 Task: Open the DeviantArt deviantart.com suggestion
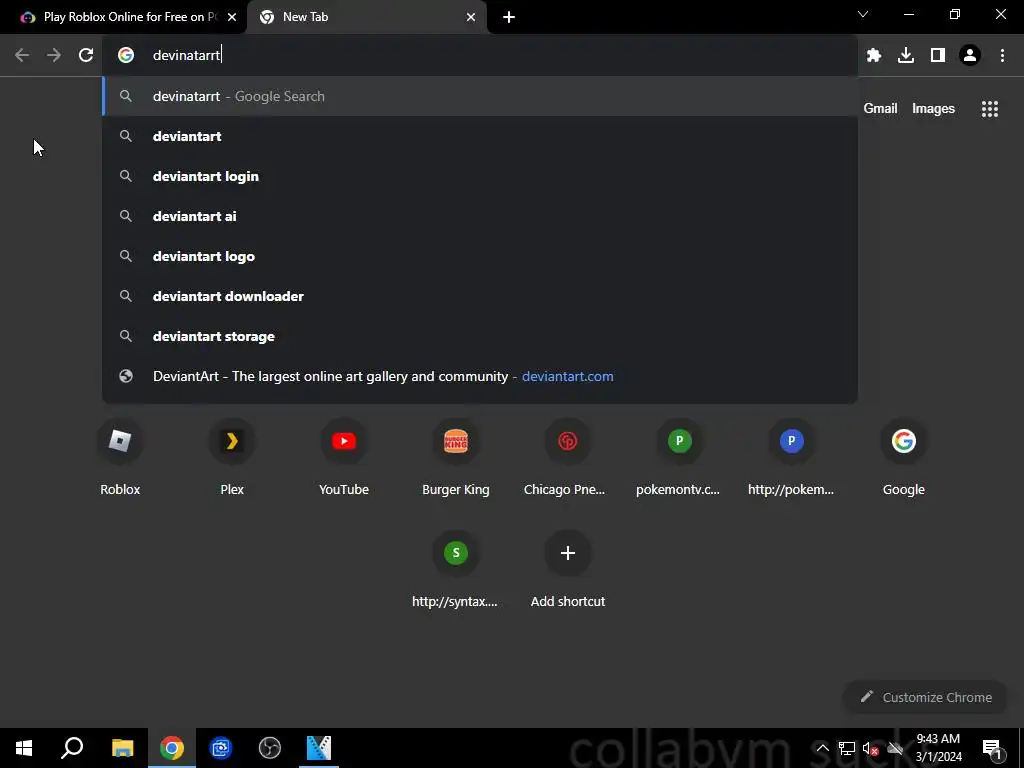(480, 376)
